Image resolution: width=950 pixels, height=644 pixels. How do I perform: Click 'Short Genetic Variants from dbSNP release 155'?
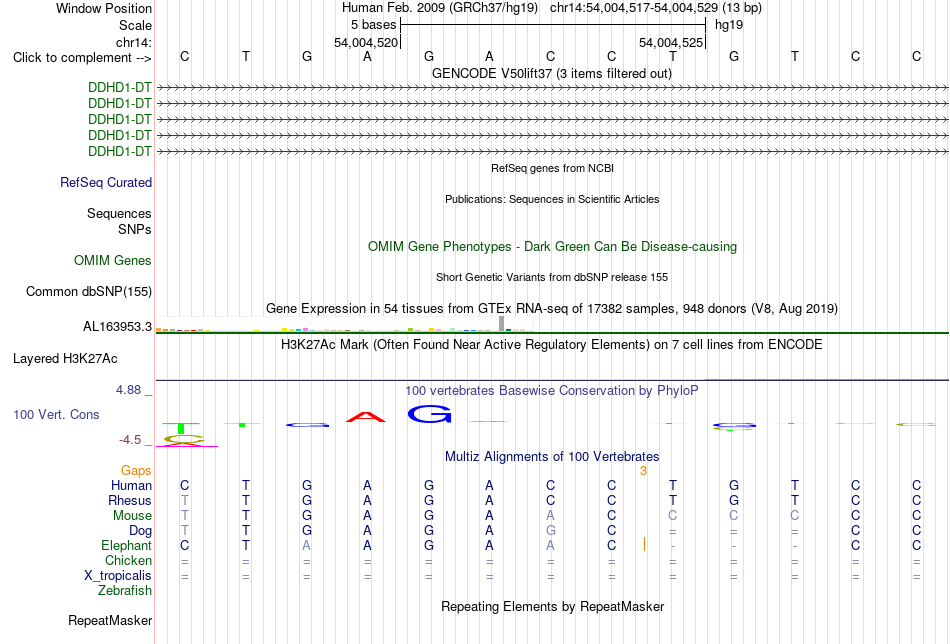point(552,277)
